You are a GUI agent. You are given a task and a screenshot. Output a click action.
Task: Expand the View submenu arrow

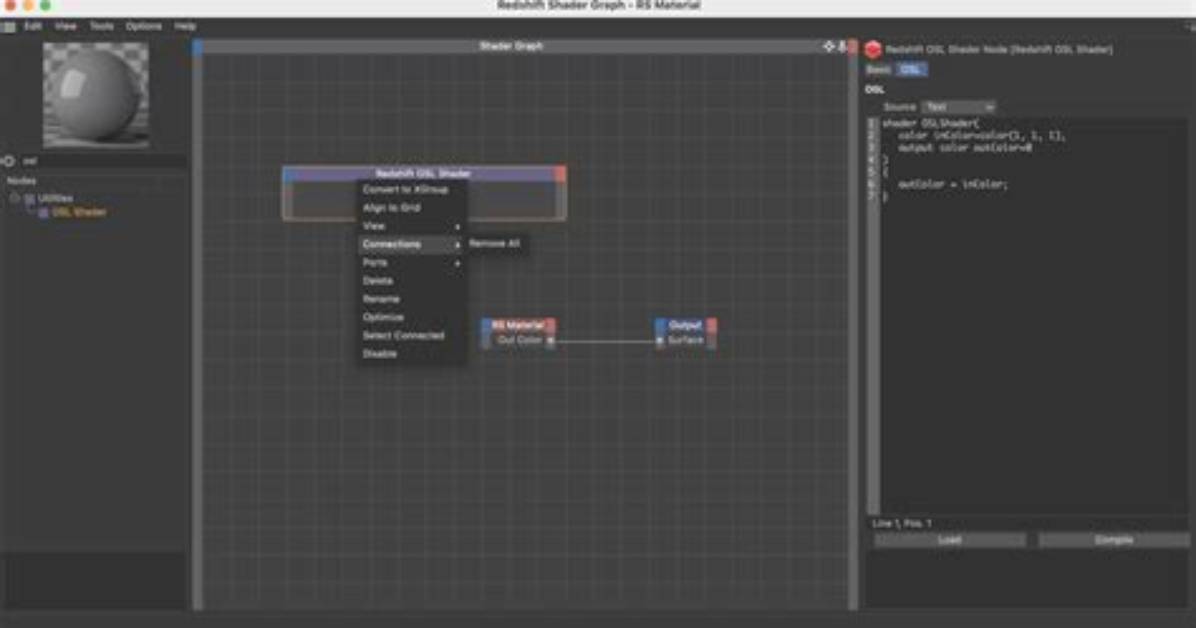[458, 227]
